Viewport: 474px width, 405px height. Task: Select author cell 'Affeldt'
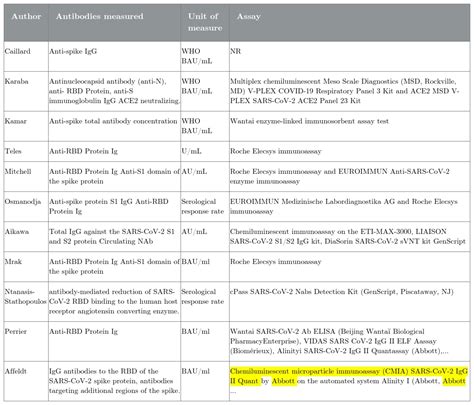(26, 381)
